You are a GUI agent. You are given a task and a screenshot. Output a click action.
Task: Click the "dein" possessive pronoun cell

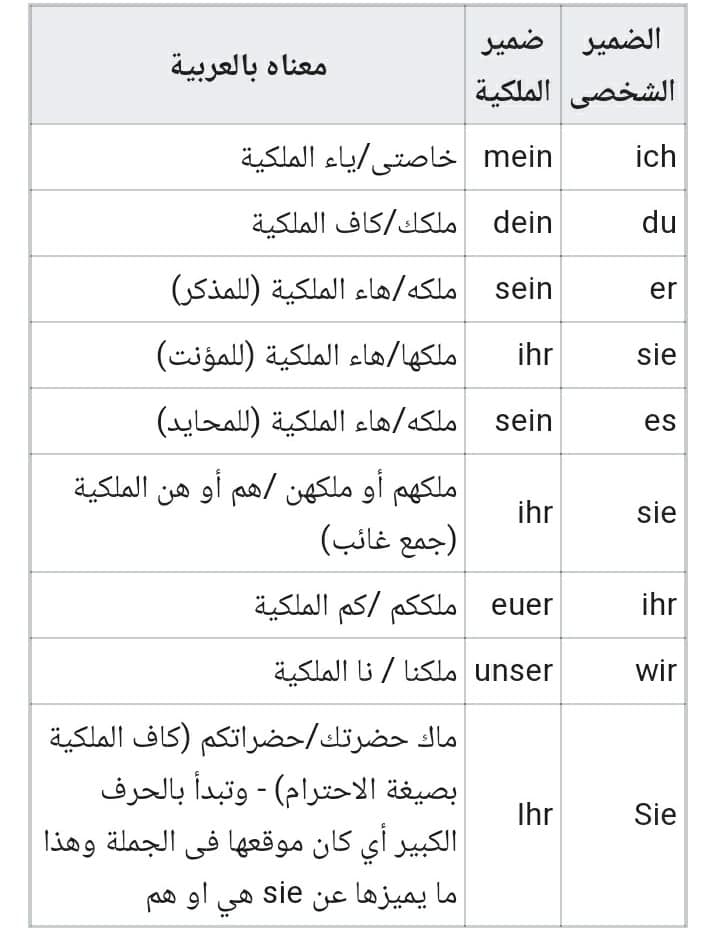pyautogui.click(x=513, y=223)
